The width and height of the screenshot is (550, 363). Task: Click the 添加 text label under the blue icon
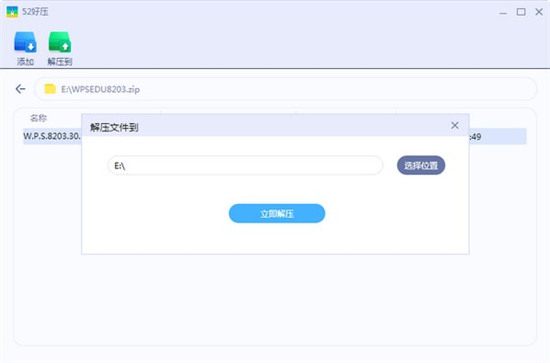point(25,62)
